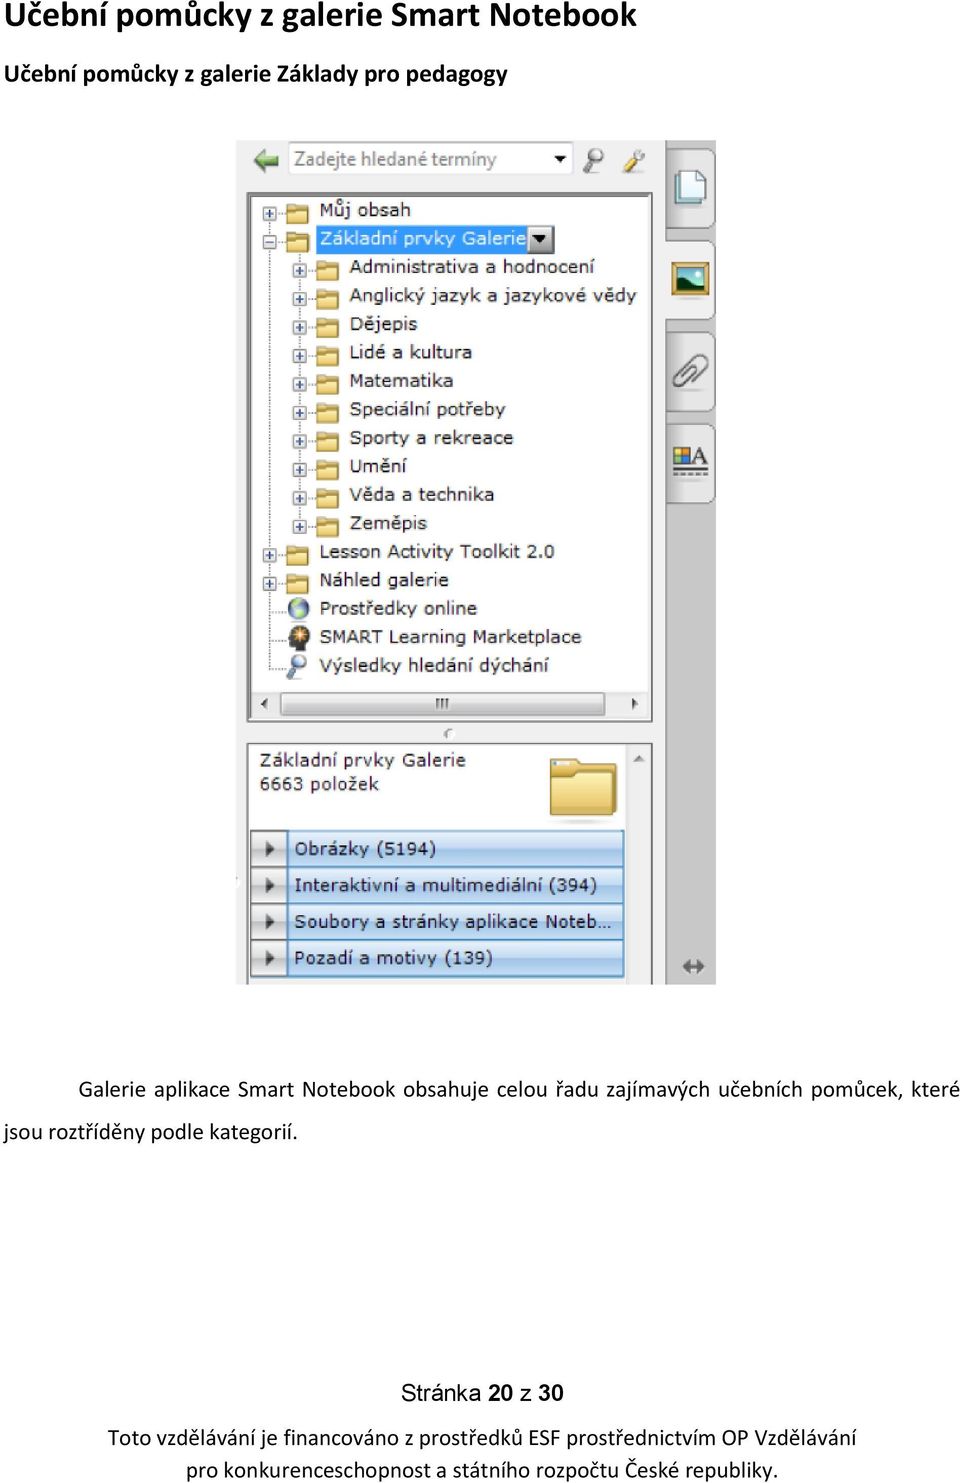Open the Page Sorter tab icon
This screenshot has width=960, height=1483.
(x=690, y=187)
